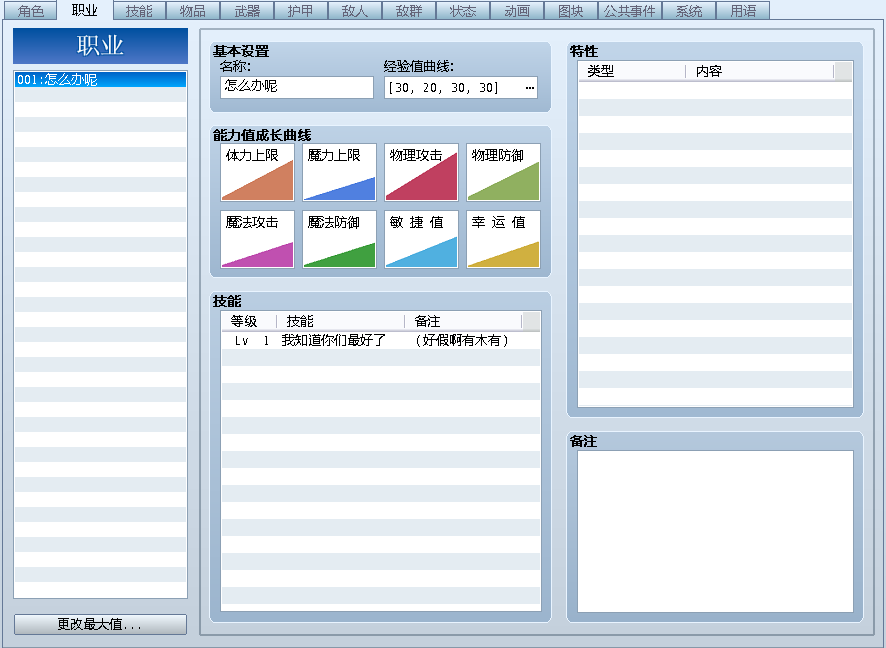Click the 类型 column header in 特性
Viewport: 886px width, 648px height.
pos(632,71)
